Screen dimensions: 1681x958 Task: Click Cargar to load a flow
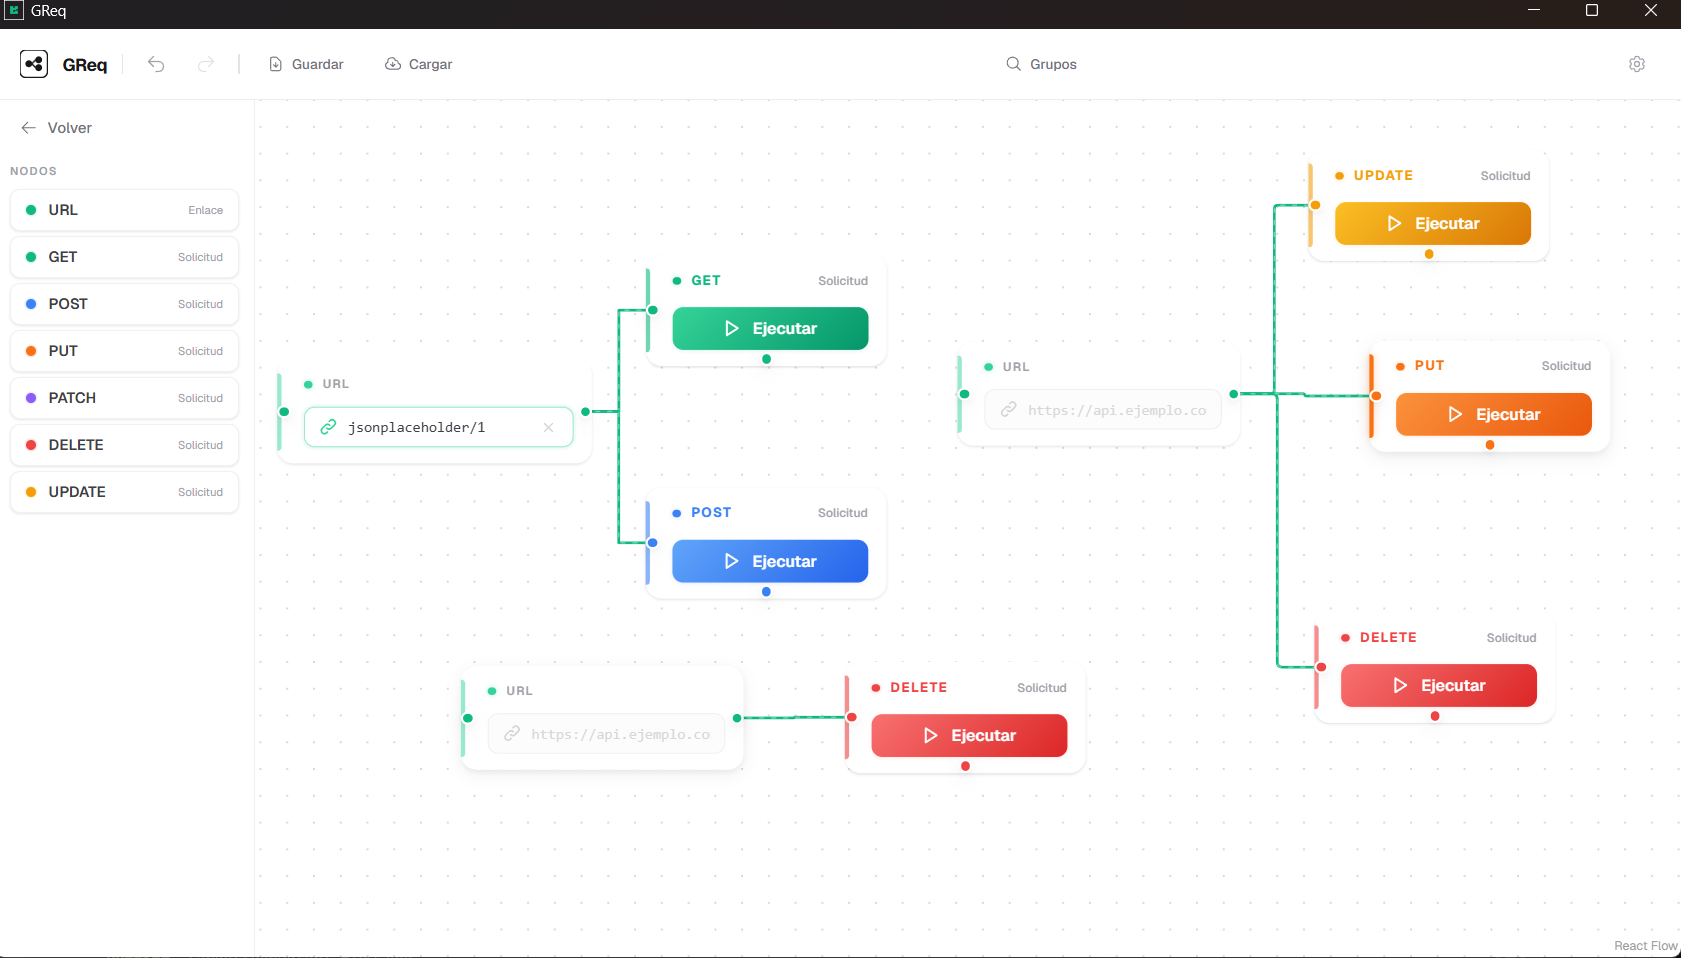tap(419, 64)
